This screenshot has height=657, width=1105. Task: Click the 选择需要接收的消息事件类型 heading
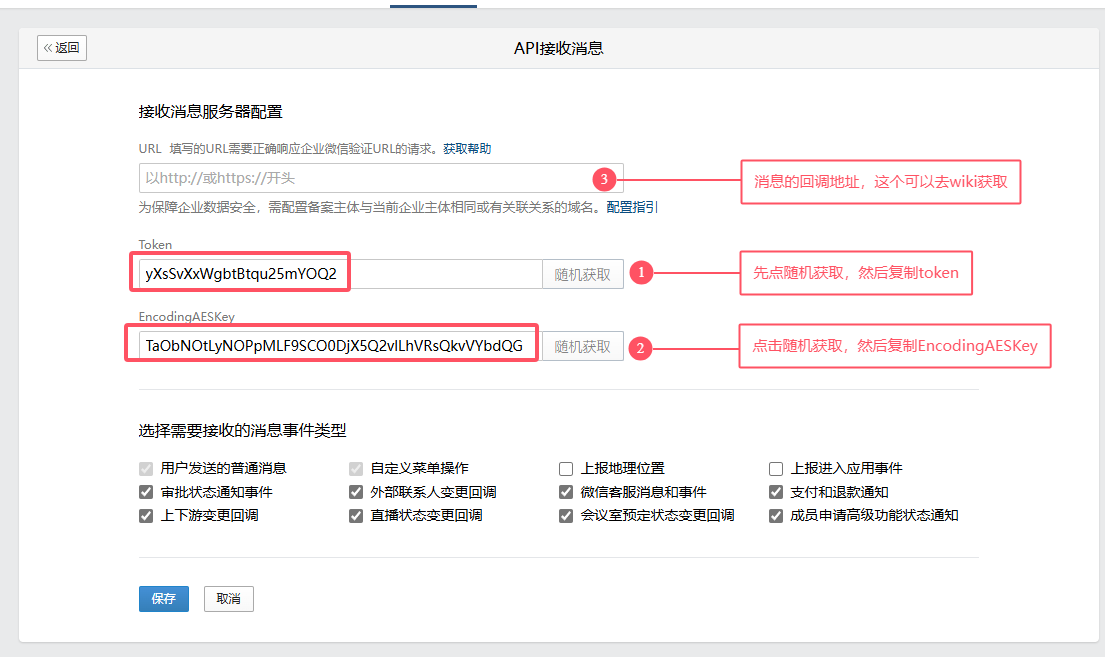click(242, 431)
